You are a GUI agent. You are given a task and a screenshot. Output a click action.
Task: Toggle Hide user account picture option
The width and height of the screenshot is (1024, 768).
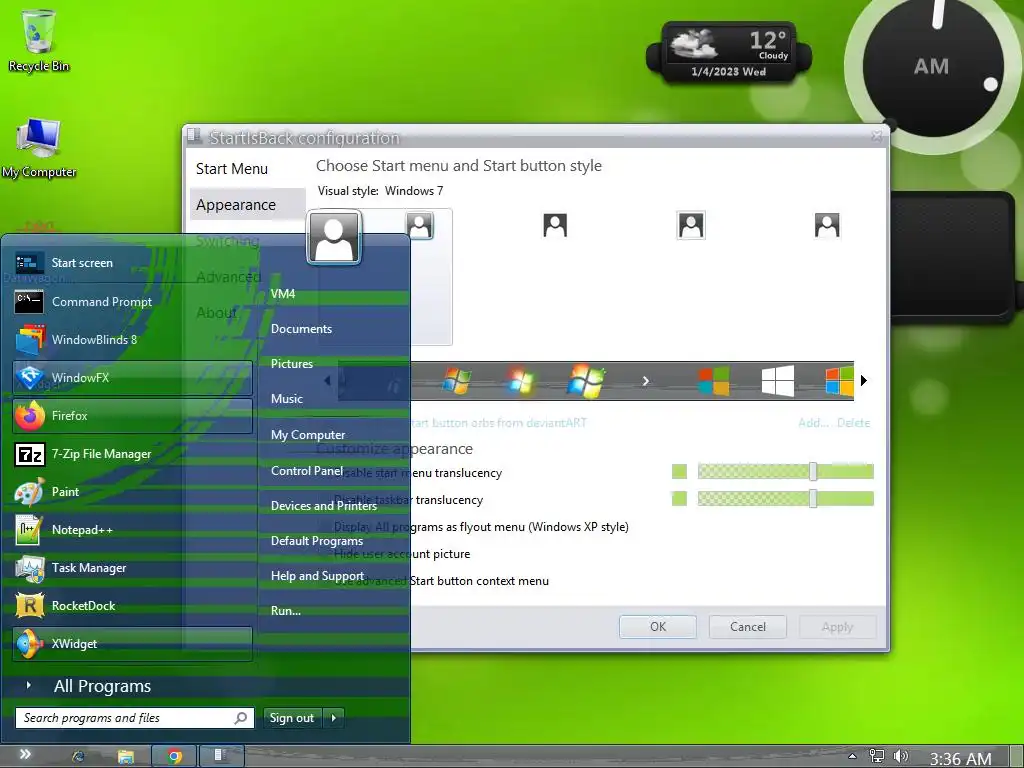click(x=402, y=554)
